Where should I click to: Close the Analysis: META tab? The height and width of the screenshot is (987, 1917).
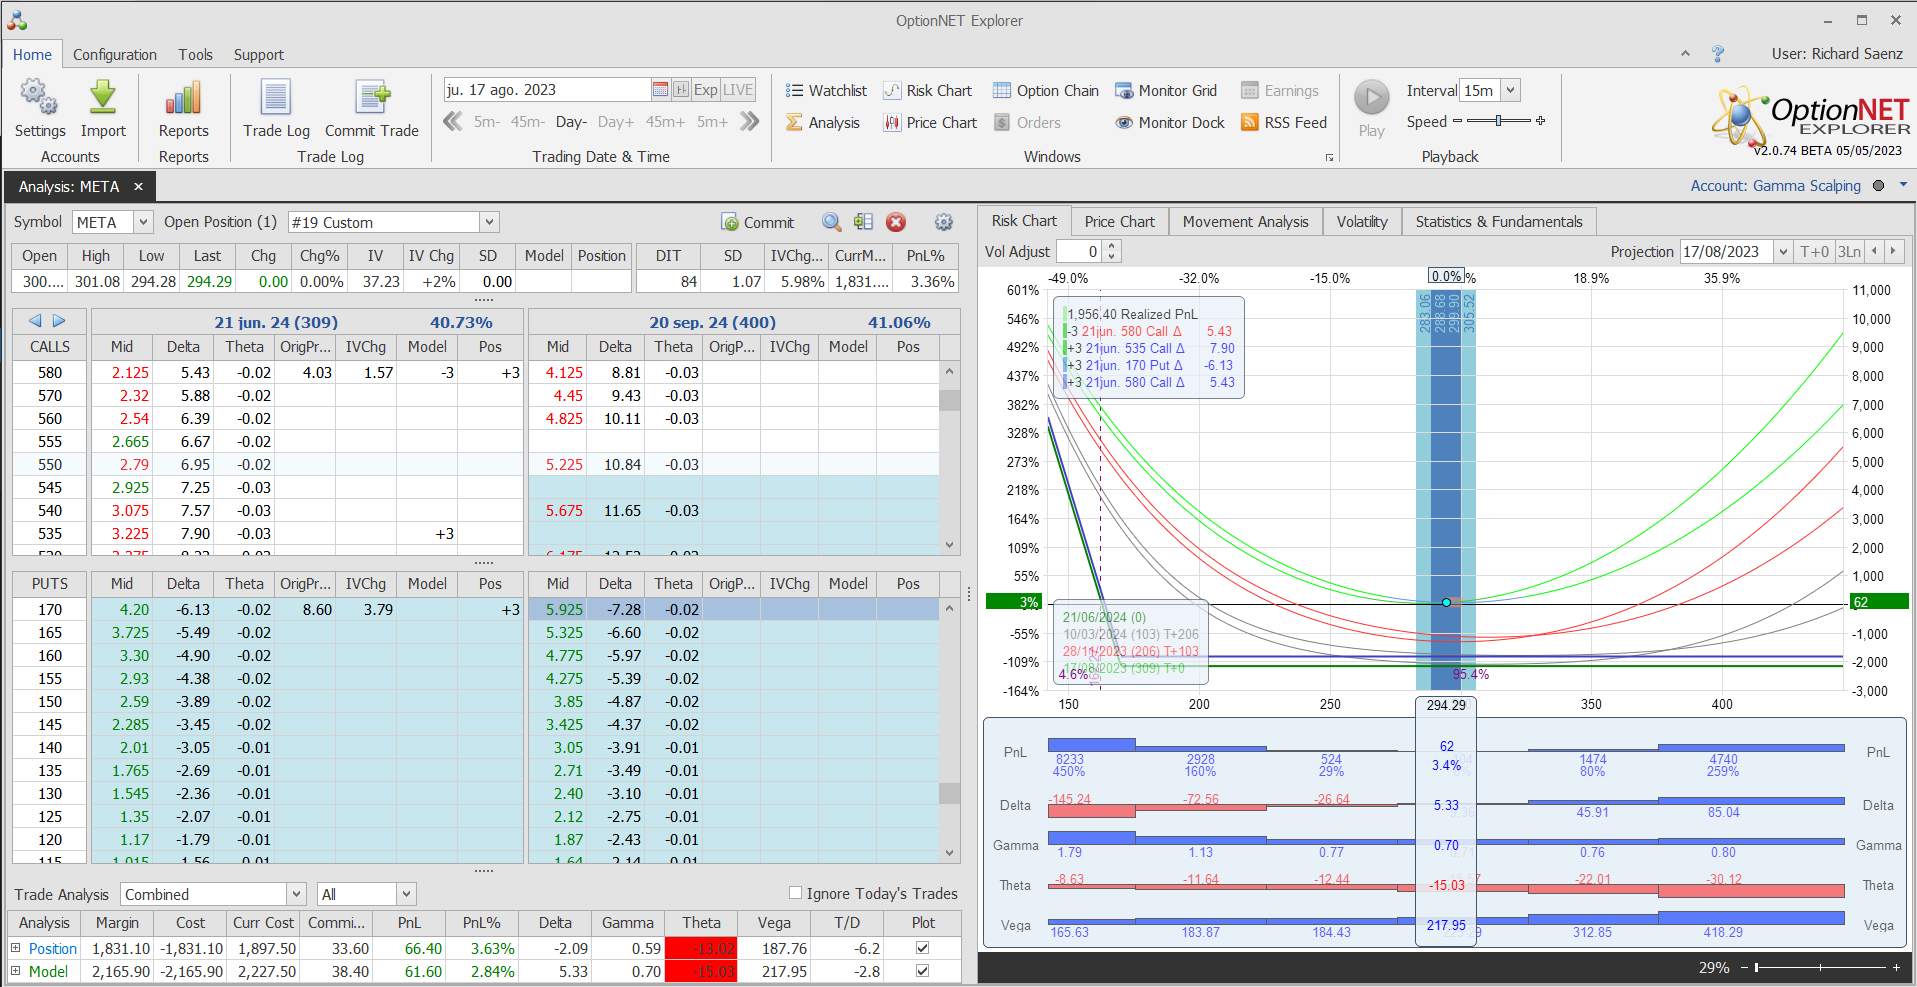coord(138,187)
